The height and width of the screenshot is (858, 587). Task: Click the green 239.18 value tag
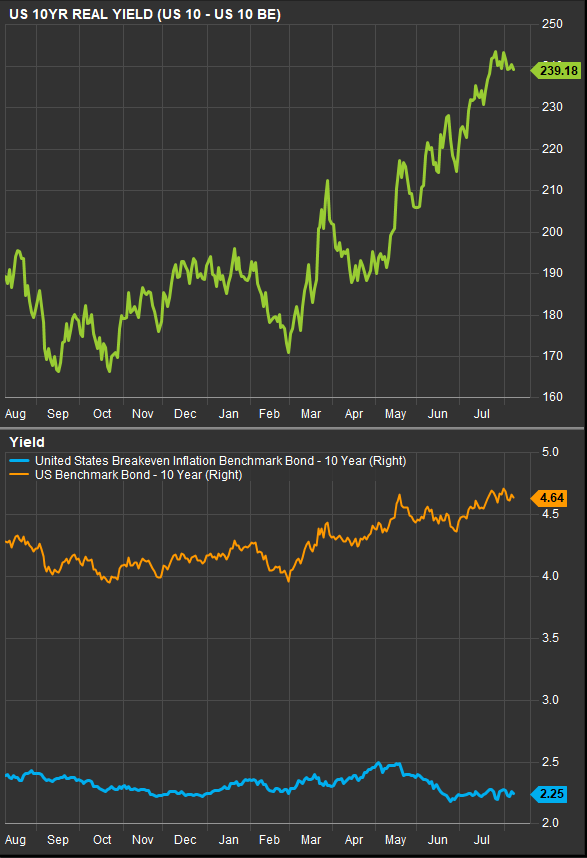[556, 71]
